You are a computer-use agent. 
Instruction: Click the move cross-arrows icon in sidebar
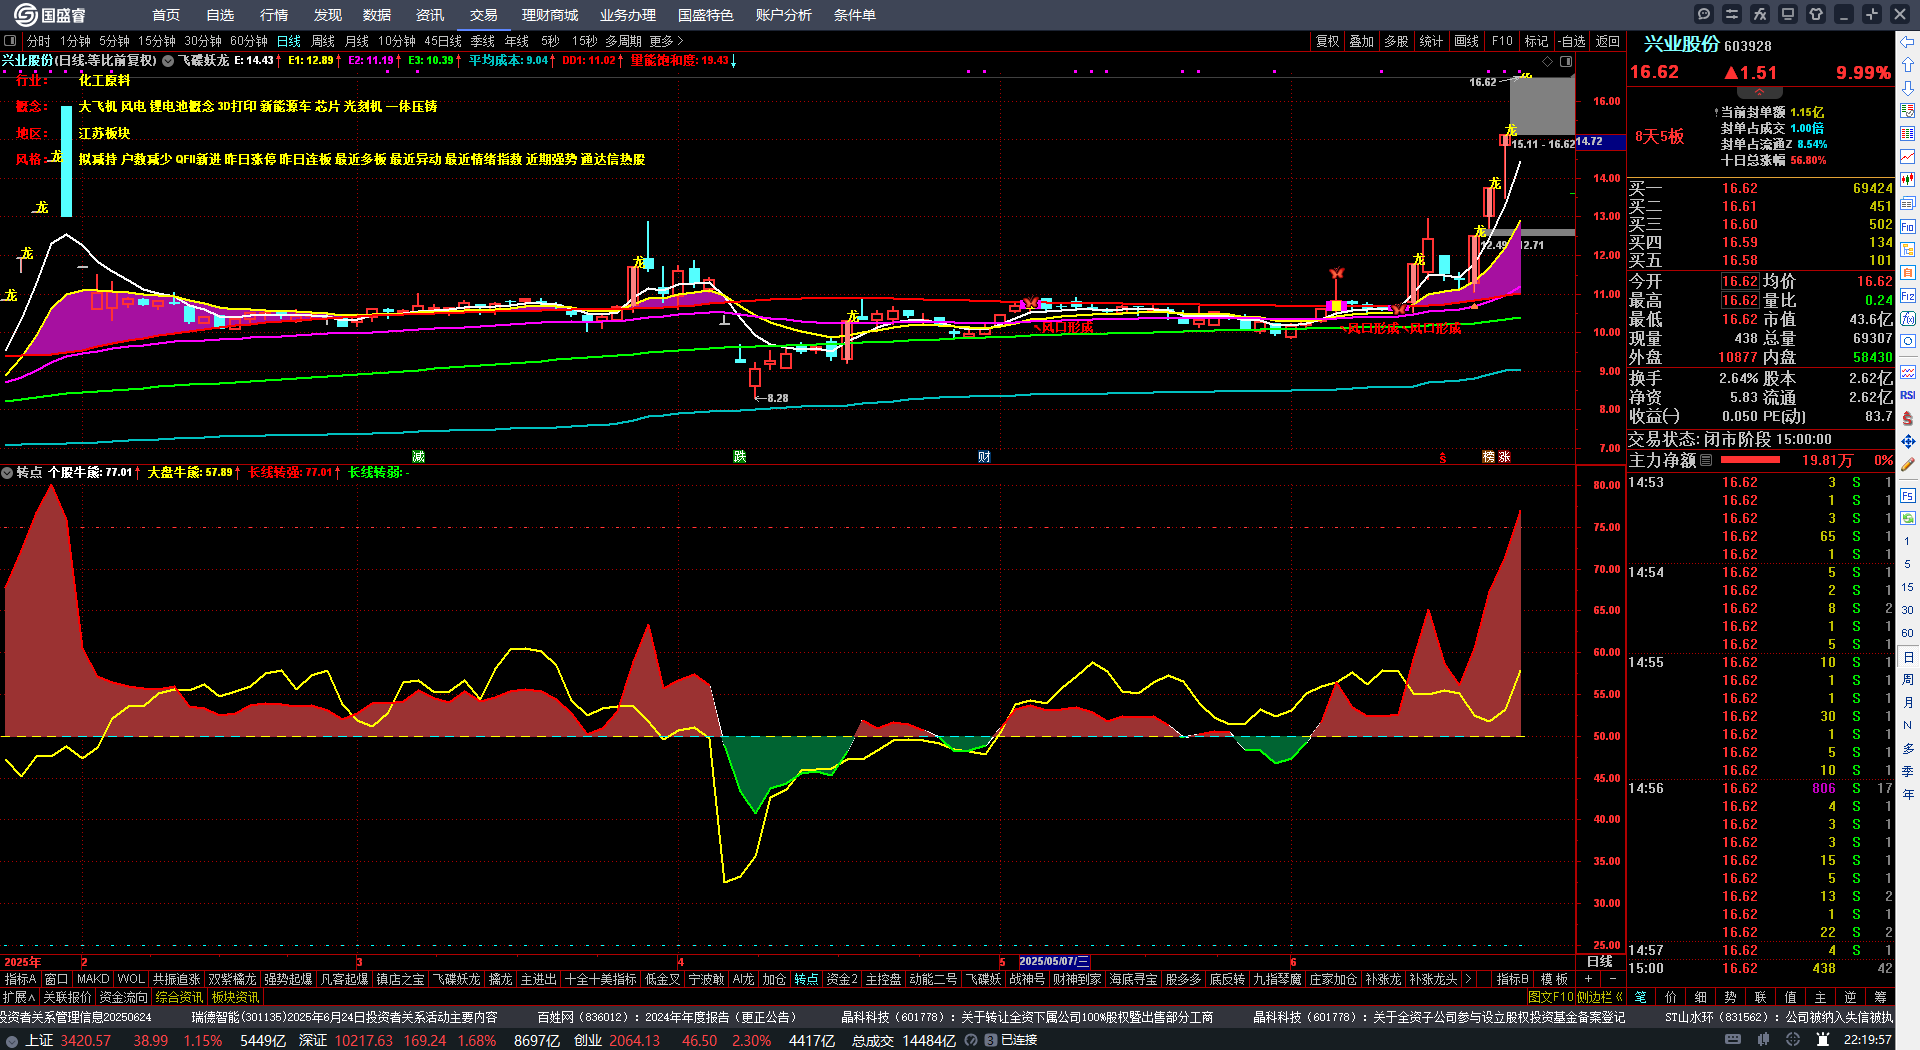1908,441
